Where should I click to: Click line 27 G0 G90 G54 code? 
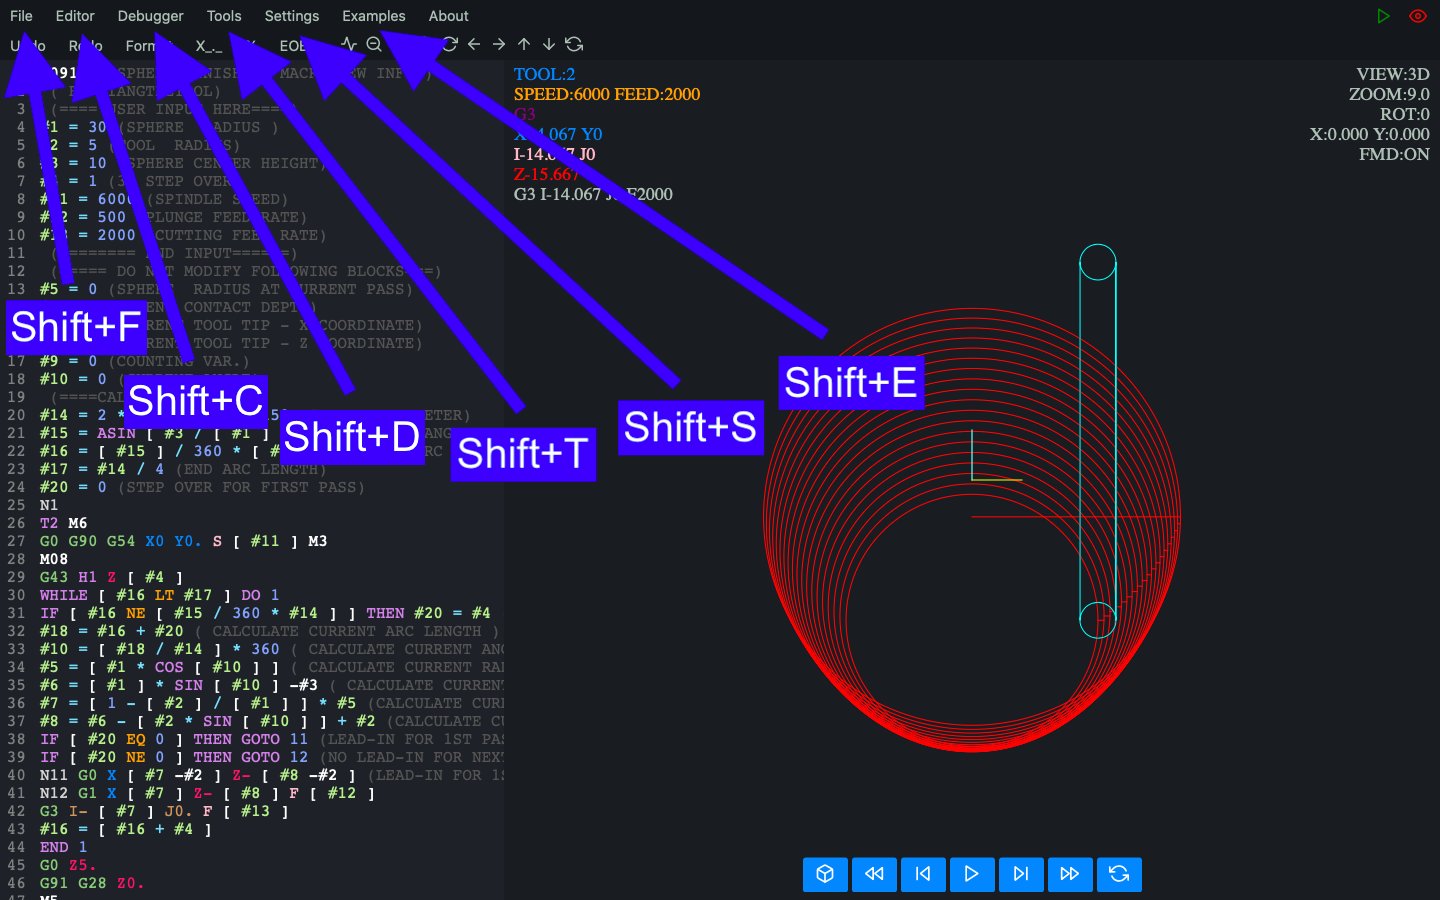point(184,541)
